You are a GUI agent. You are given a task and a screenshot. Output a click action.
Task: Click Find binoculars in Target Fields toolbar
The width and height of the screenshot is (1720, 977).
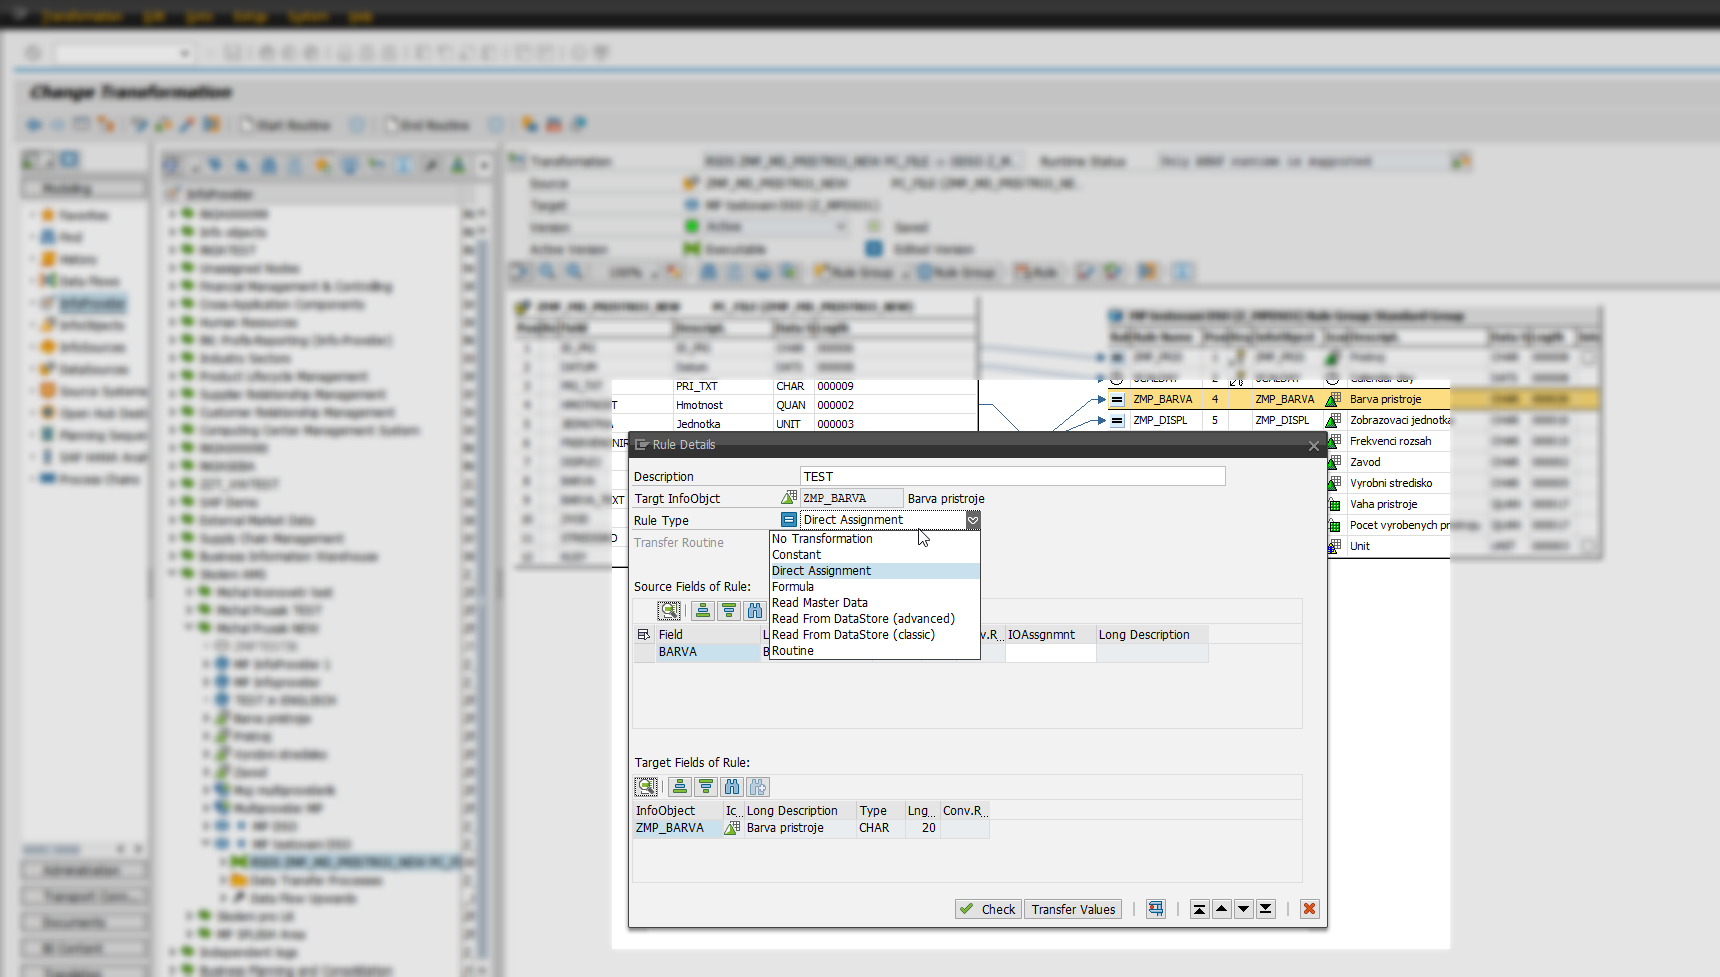click(x=732, y=787)
